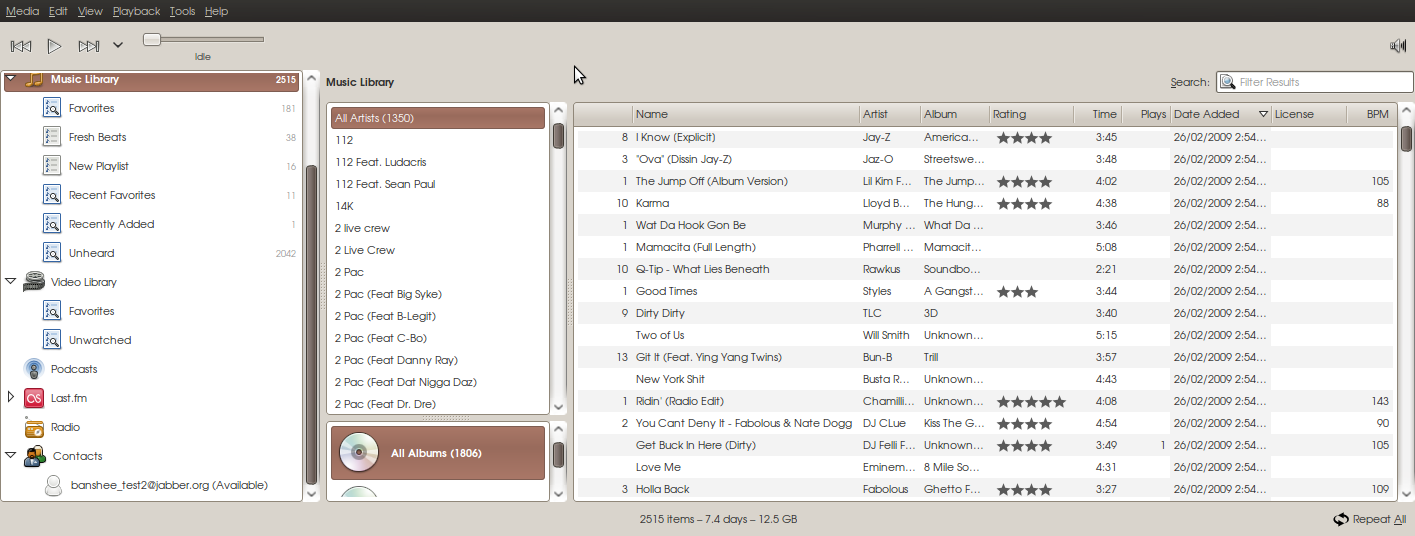
Task: Start playback with the Play button
Action: tap(55, 46)
